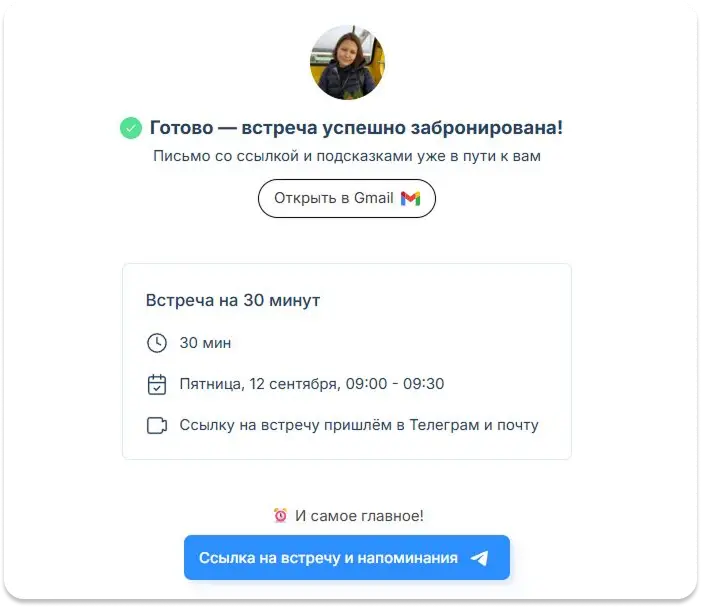Click Ссылка на встречу и напоминания button
The height and width of the screenshot is (607, 701).
(x=347, y=557)
